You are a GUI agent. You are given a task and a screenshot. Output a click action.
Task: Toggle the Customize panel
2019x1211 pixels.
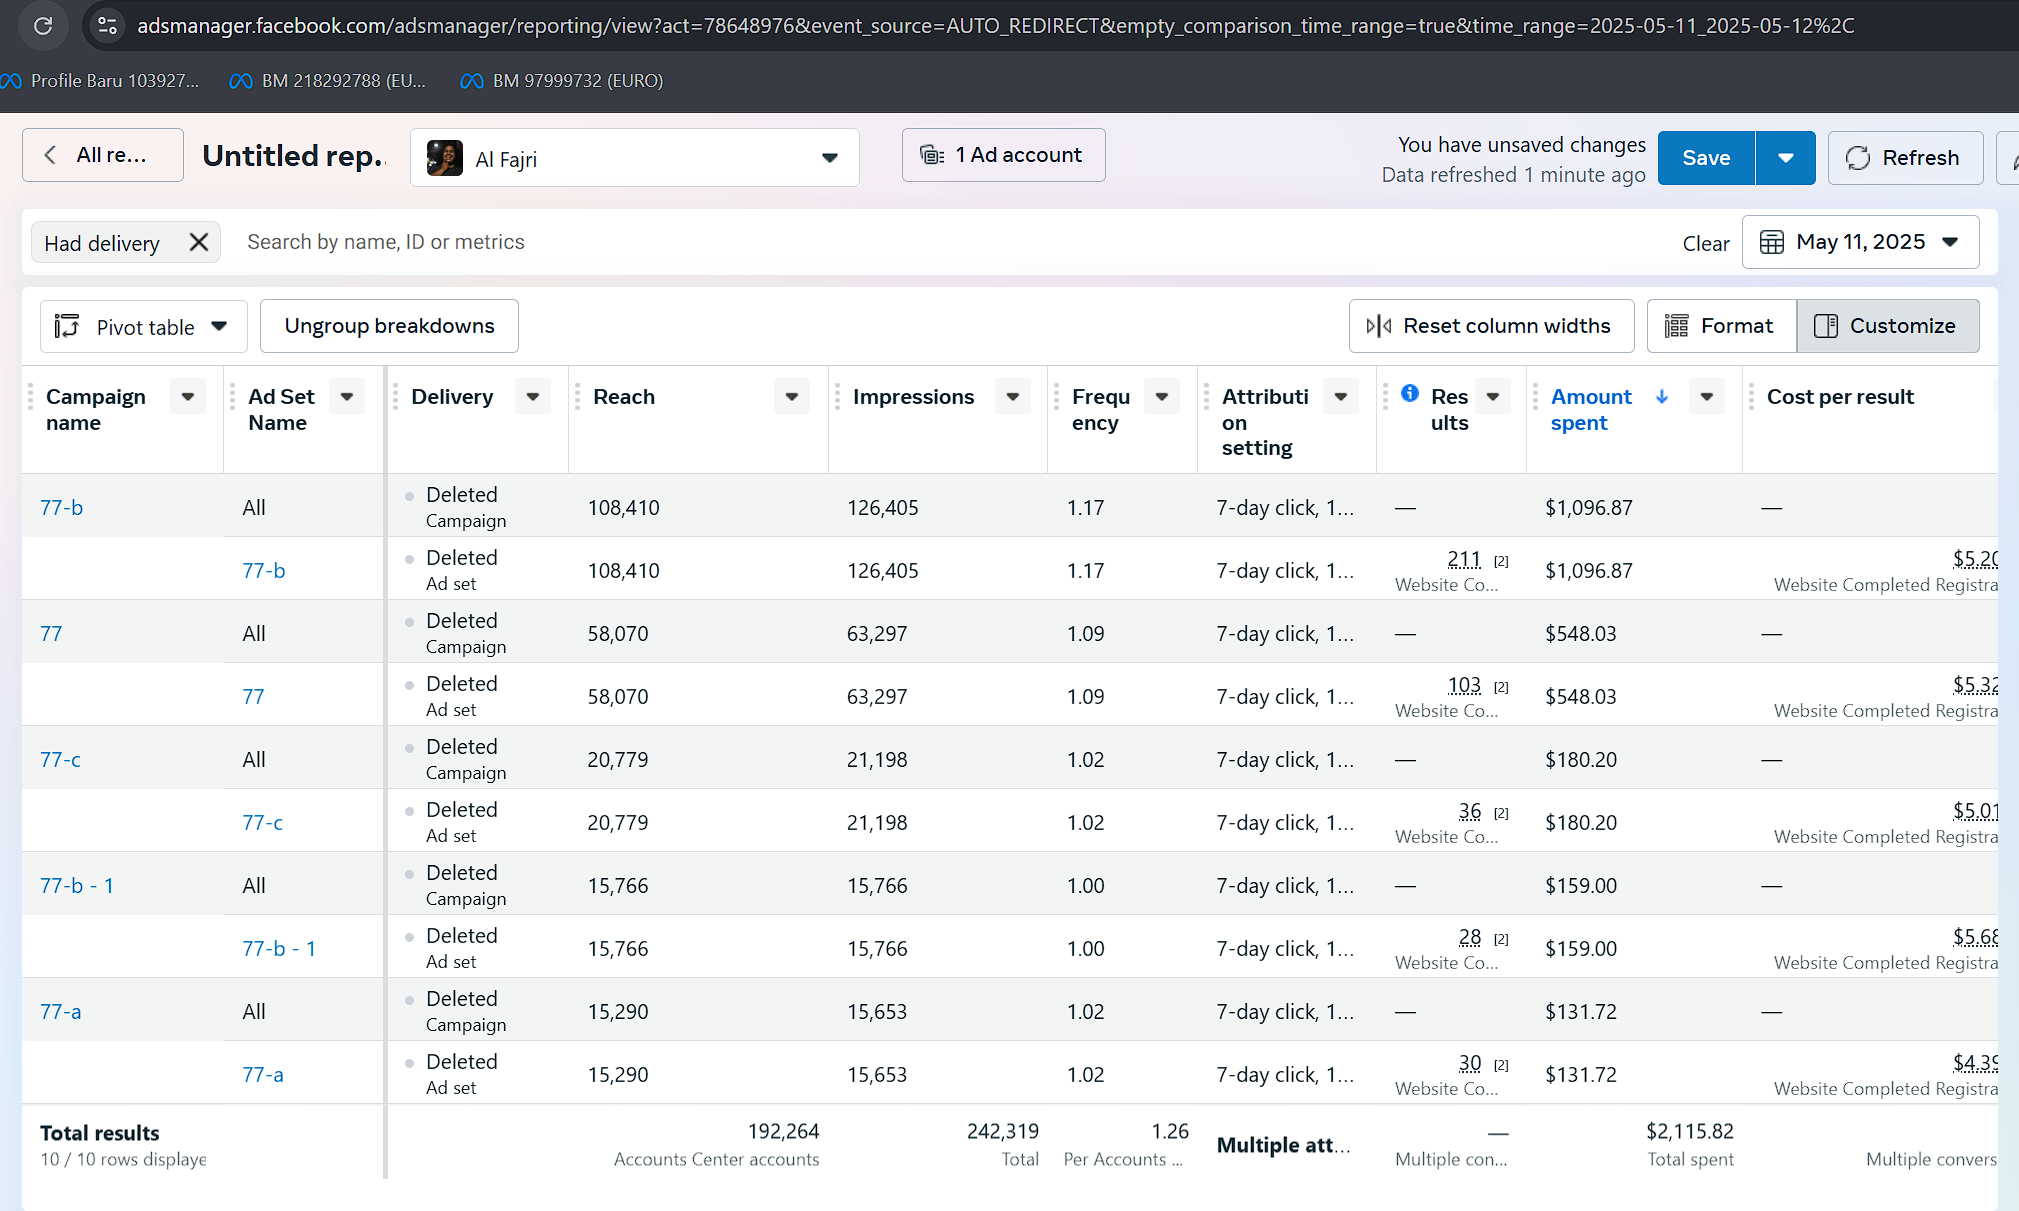pyautogui.click(x=1887, y=326)
